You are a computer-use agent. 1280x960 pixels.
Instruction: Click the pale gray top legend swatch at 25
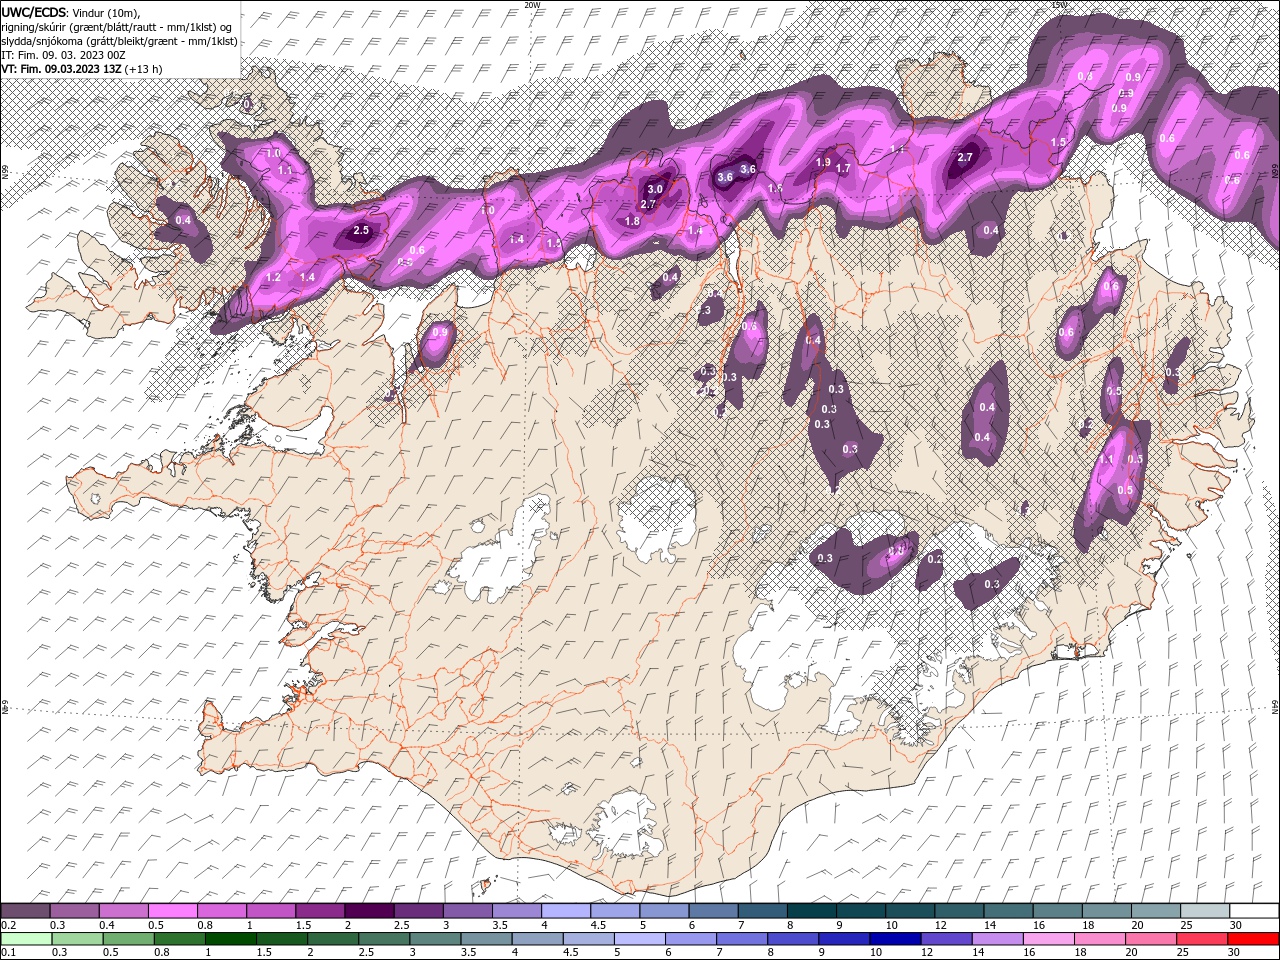[x=1204, y=911]
